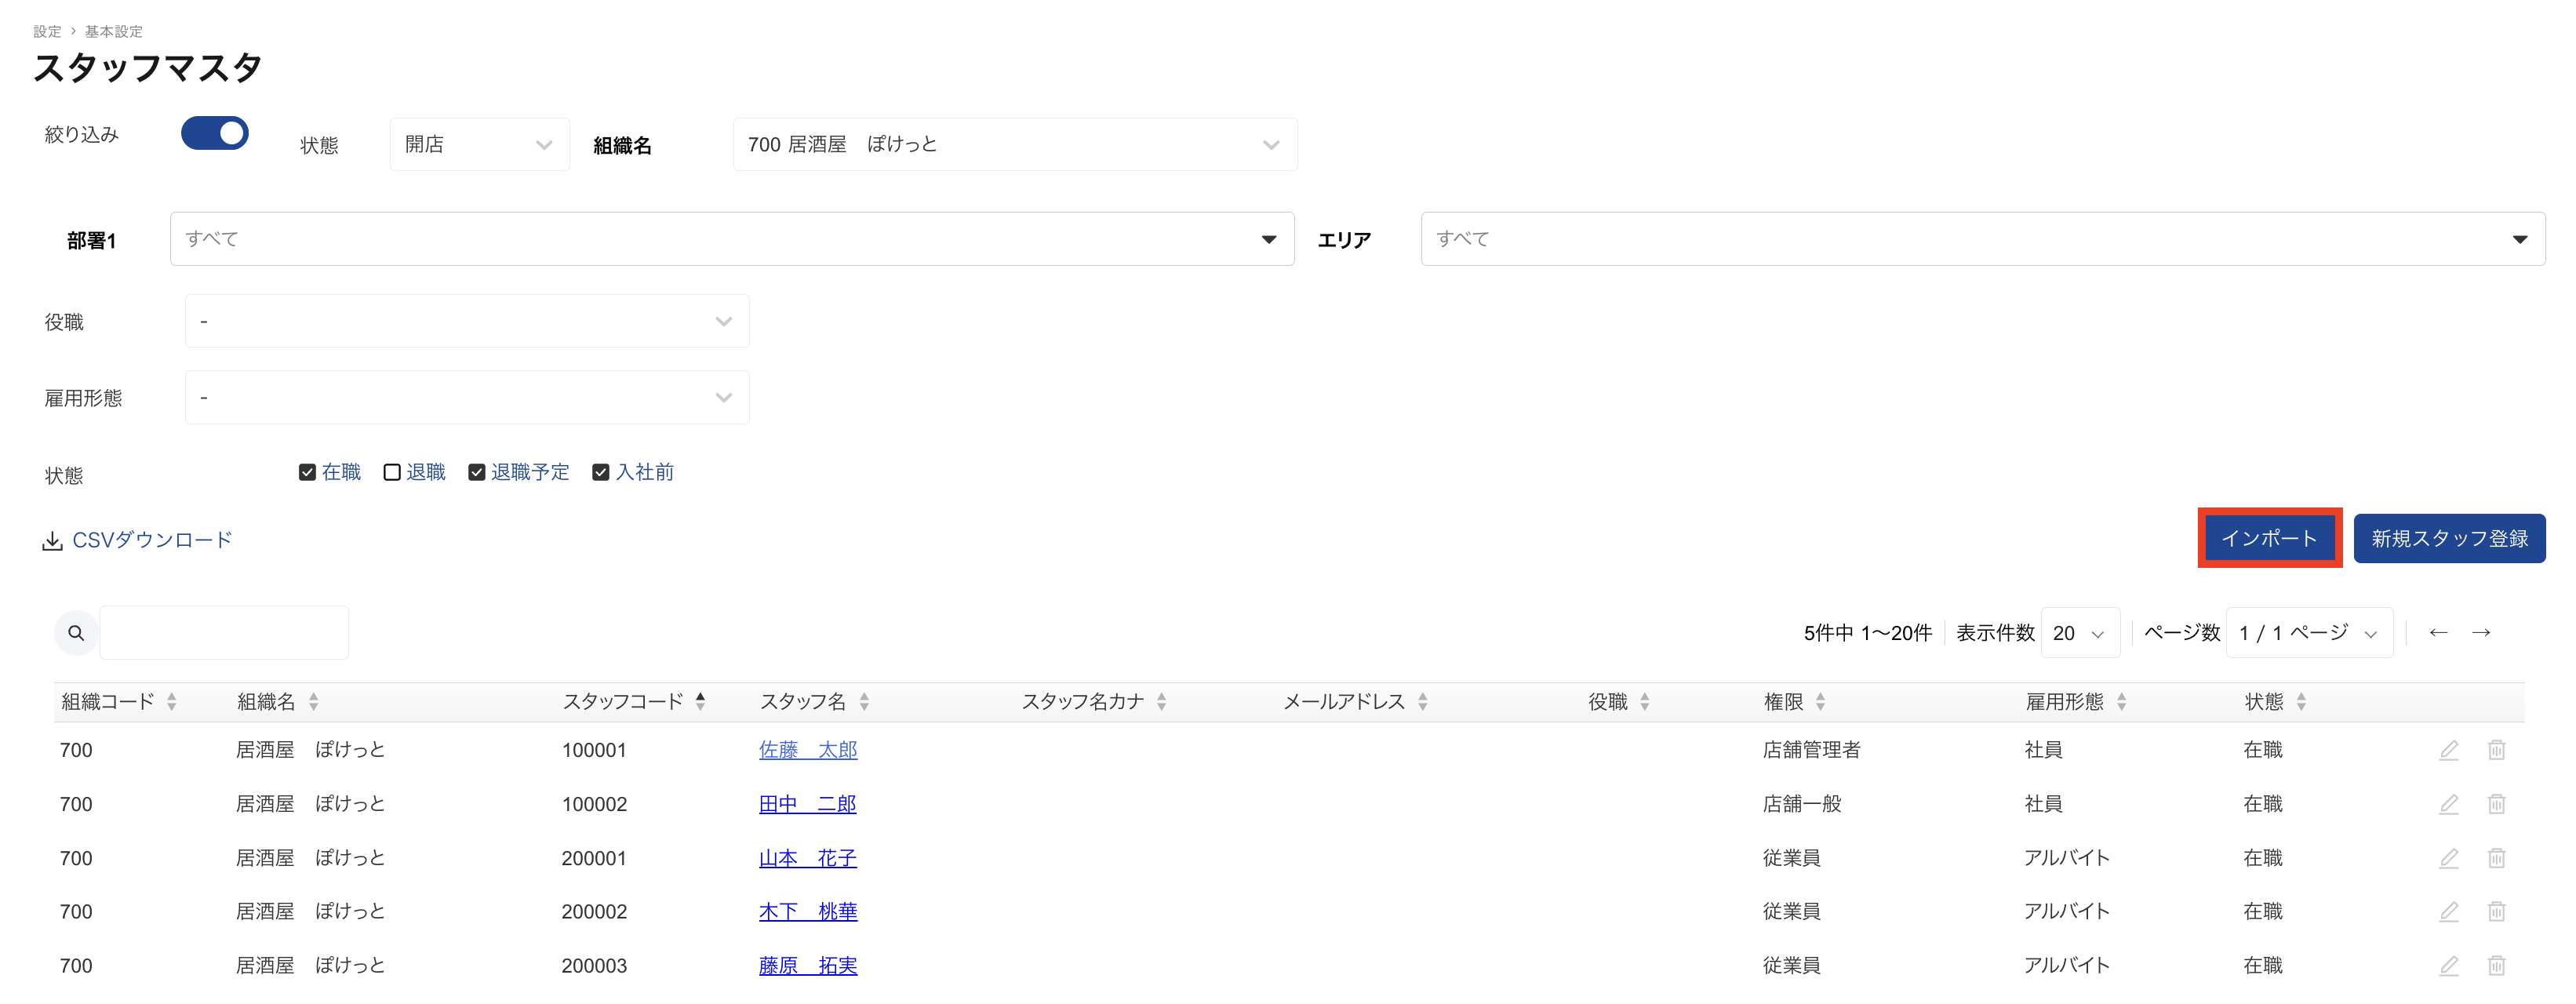2576x1004 pixels.
Task: Click staff code 100001 cell
Action: 594,750
